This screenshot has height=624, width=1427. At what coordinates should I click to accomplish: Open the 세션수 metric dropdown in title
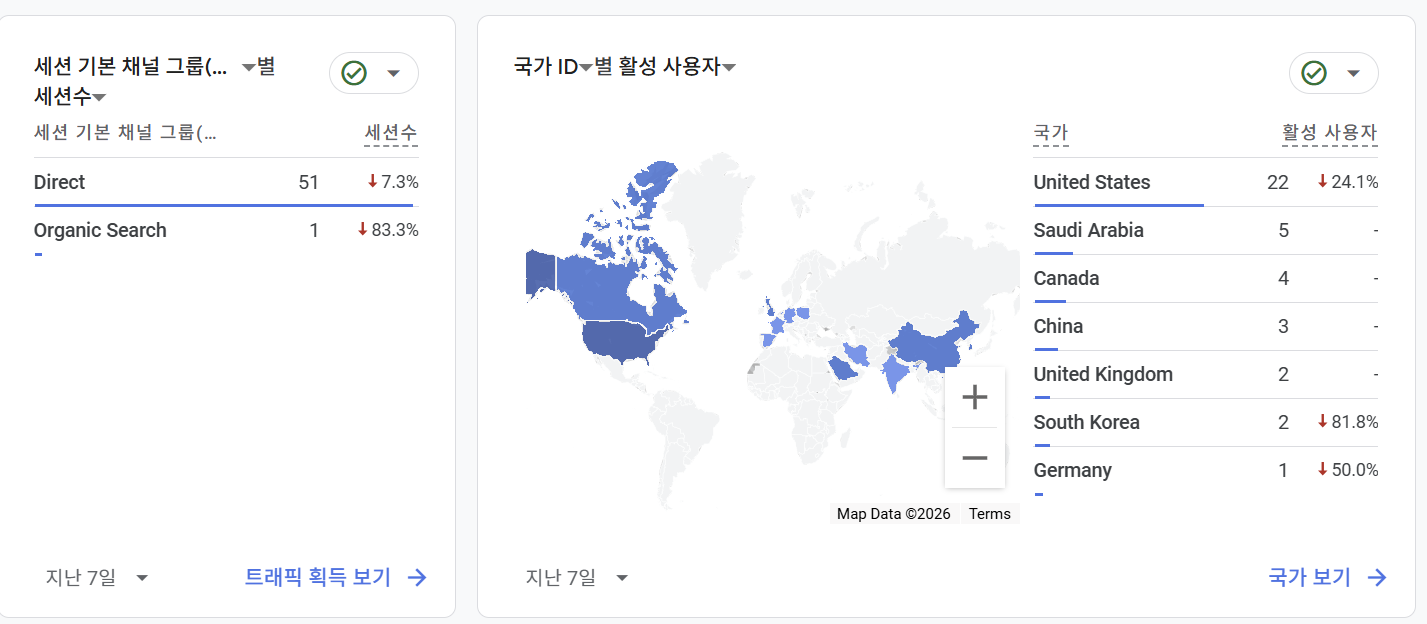tap(99, 97)
